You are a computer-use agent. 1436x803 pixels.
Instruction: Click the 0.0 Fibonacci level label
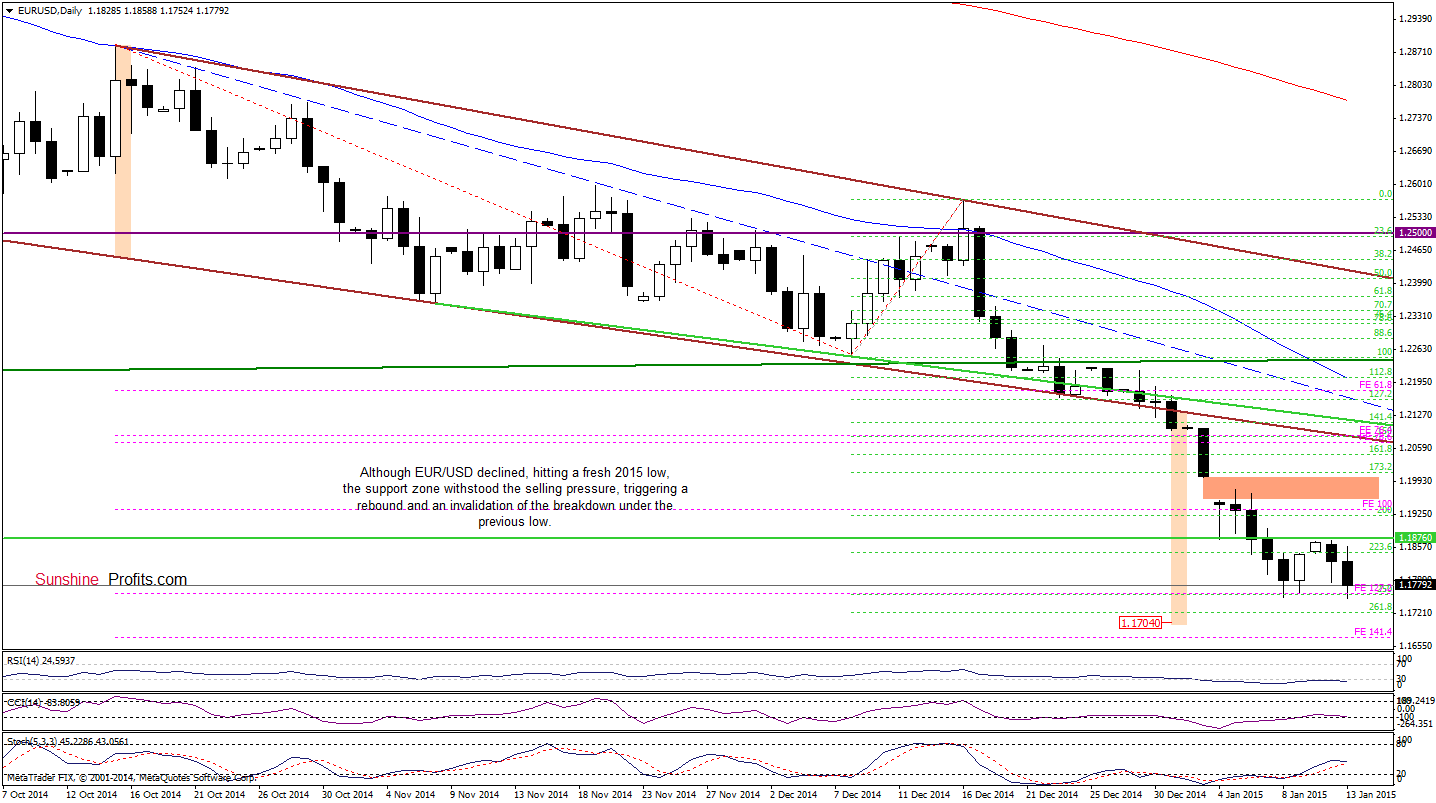(1385, 194)
